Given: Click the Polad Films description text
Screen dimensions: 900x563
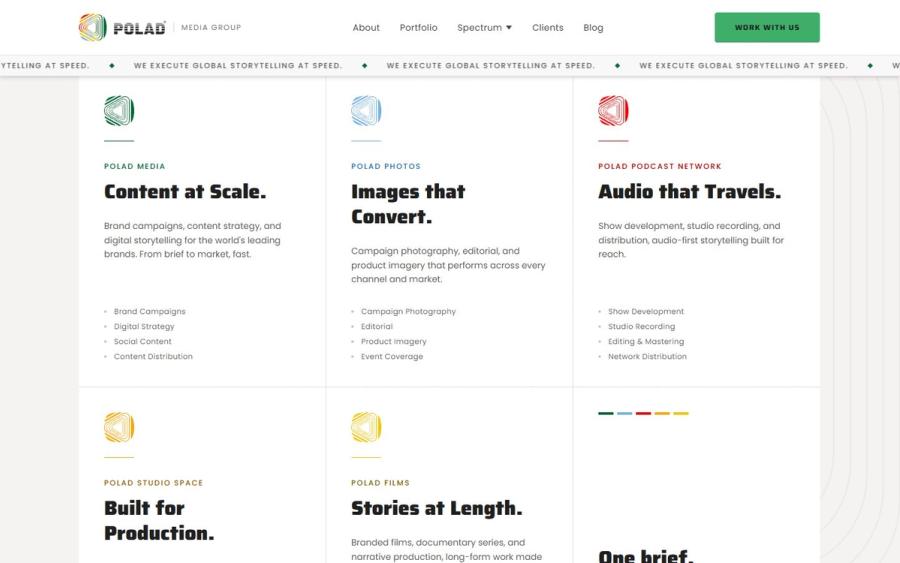Looking at the screenshot, I should tap(447, 550).
